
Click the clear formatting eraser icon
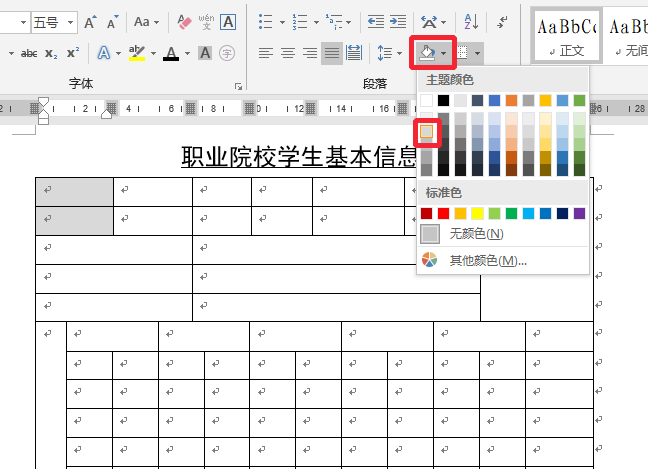184,21
